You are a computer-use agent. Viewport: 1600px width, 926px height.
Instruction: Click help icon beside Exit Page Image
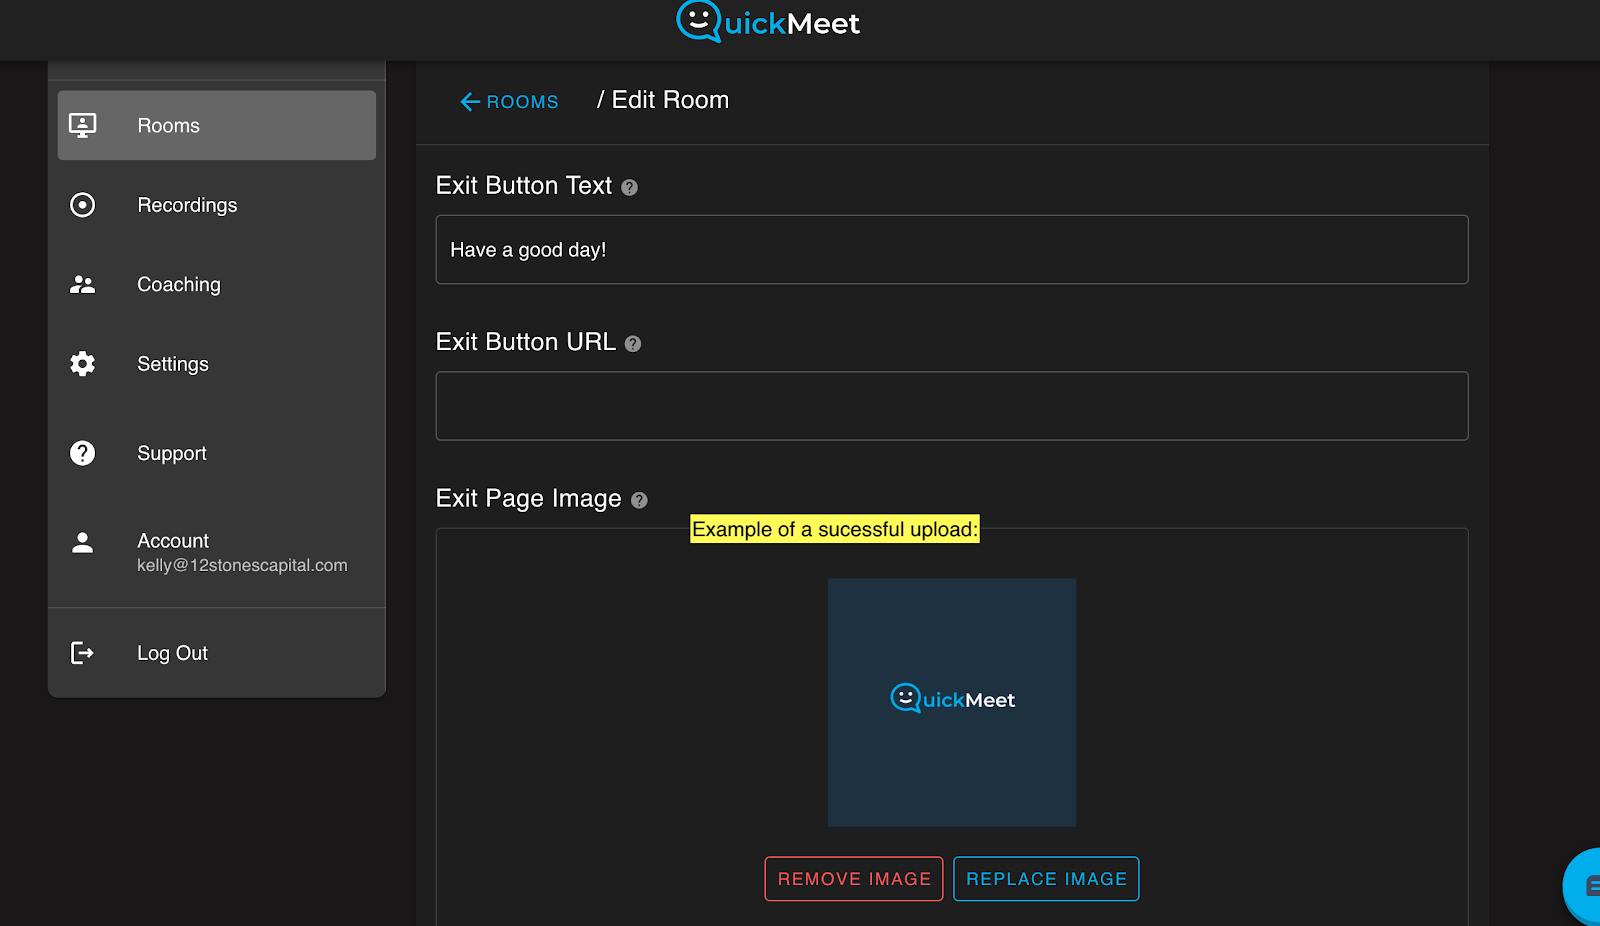[x=639, y=500]
